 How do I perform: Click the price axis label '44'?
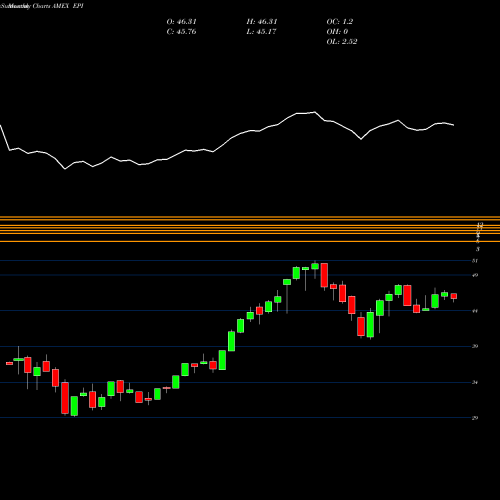(x=475, y=311)
